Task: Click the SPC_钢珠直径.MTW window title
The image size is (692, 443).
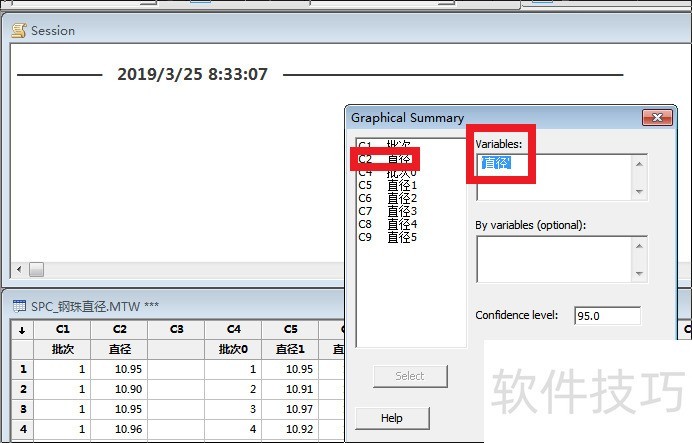Action: [95, 306]
